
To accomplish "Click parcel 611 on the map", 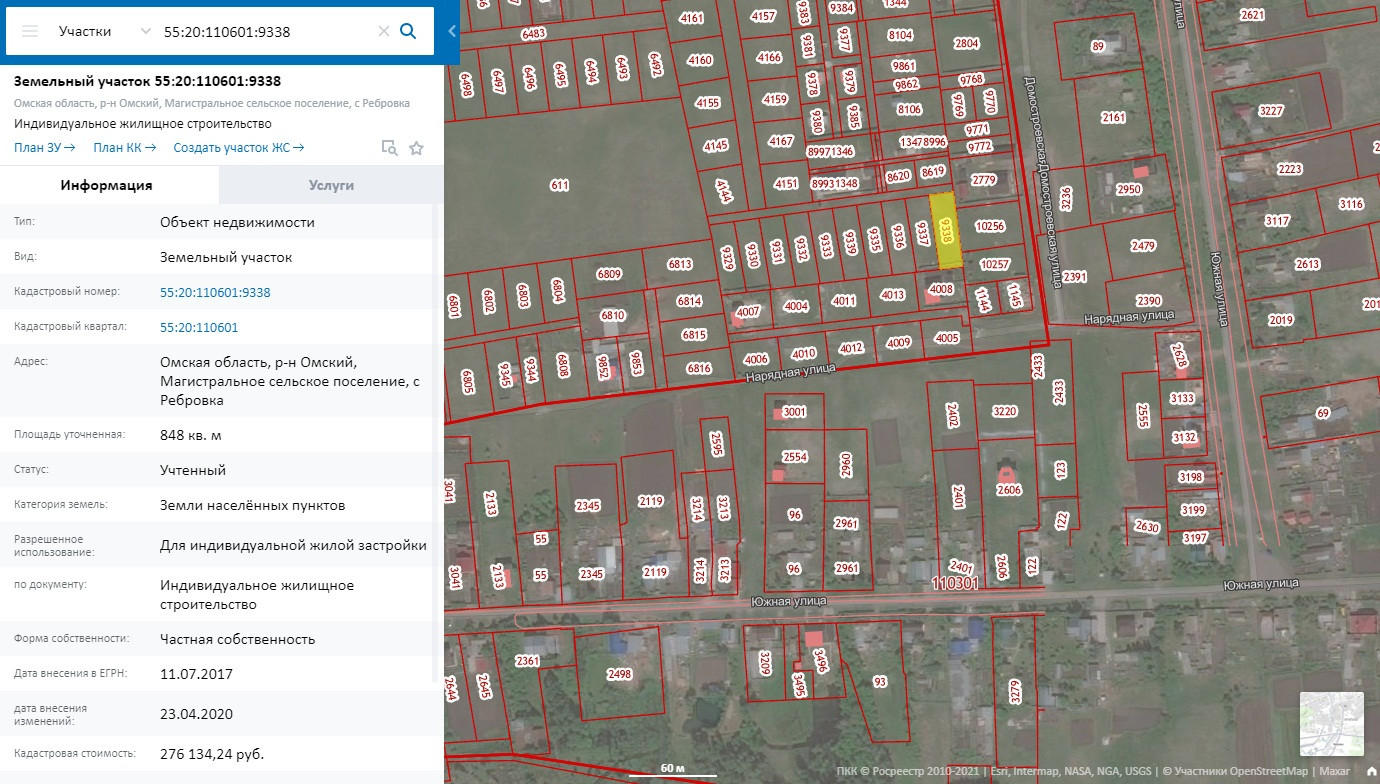I will point(559,185).
